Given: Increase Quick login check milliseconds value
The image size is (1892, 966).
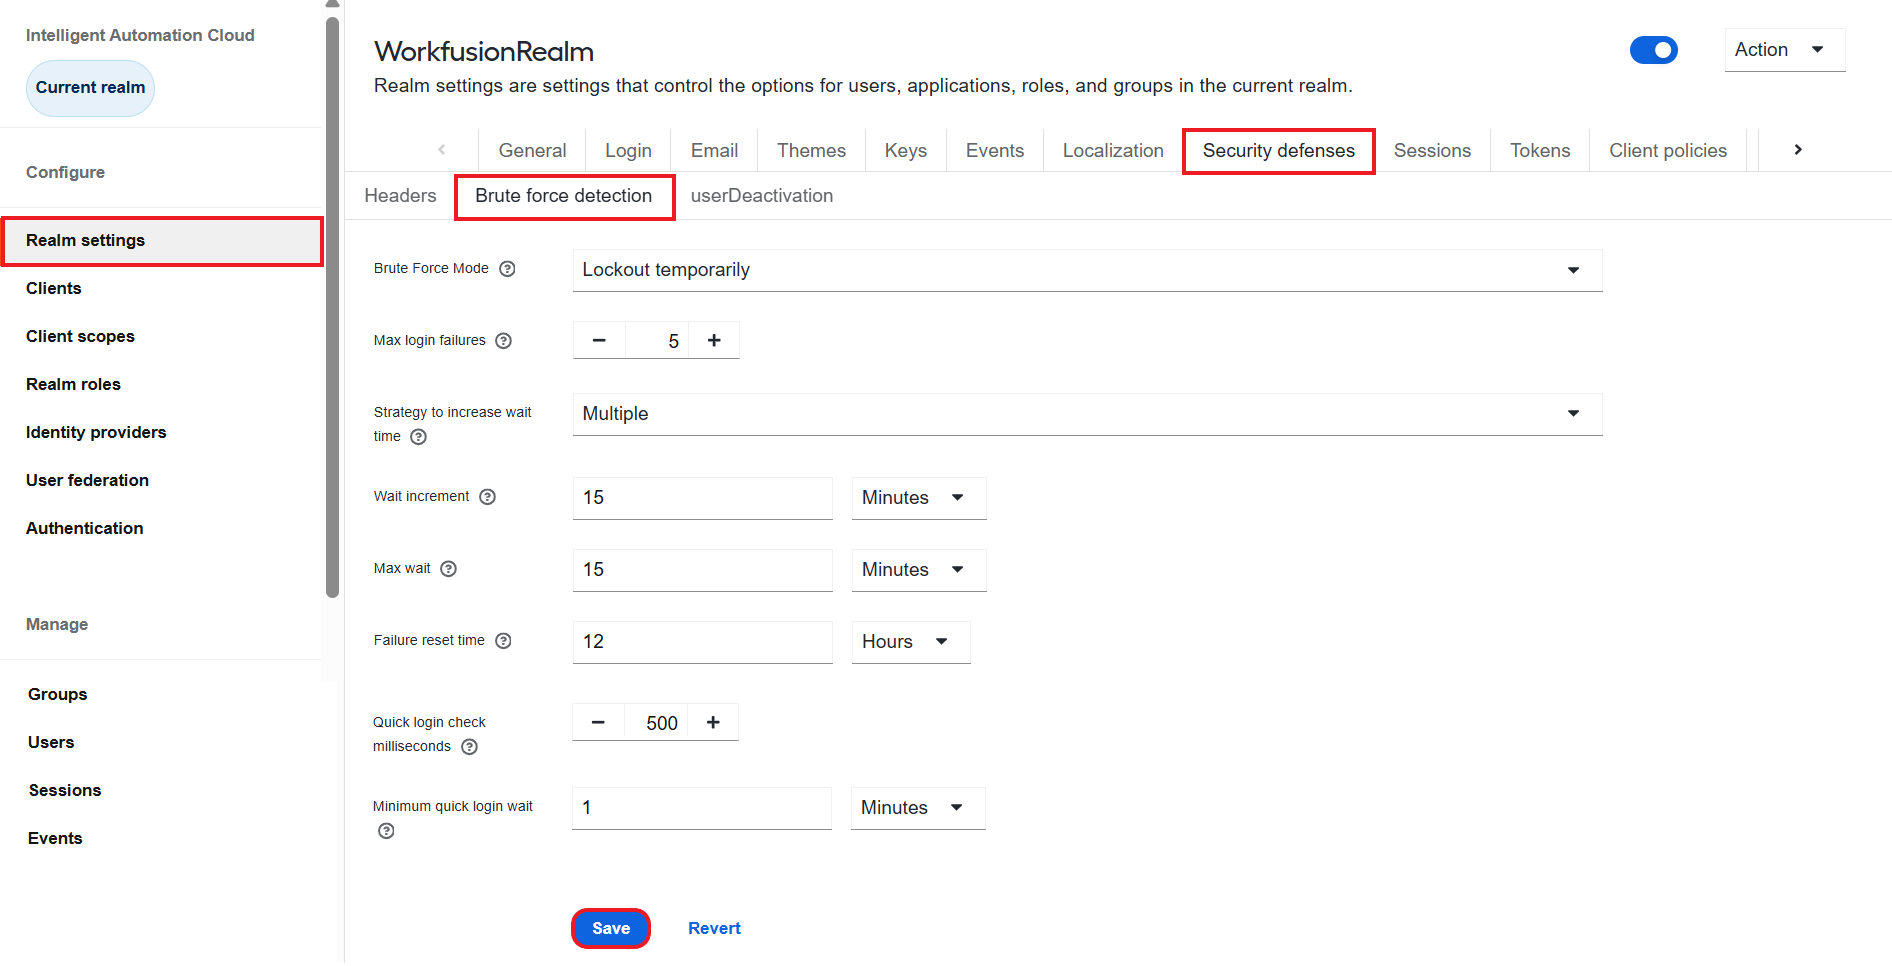Looking at the screenshot, I should 713,722.
